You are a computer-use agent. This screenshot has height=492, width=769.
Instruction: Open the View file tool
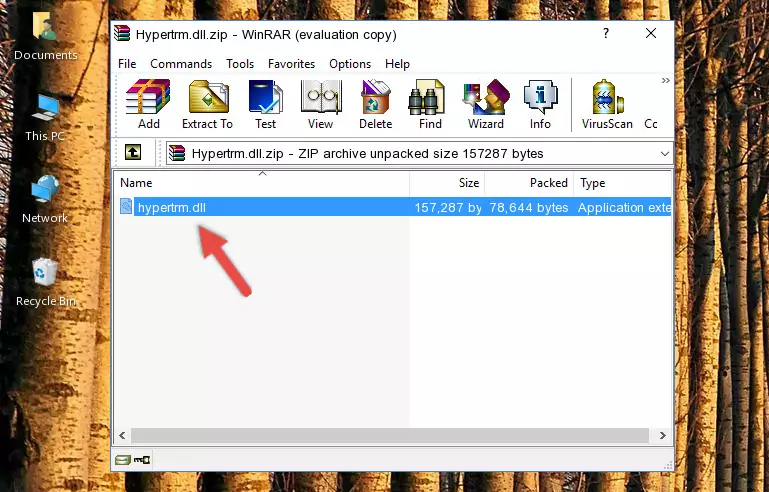(321, 104)
